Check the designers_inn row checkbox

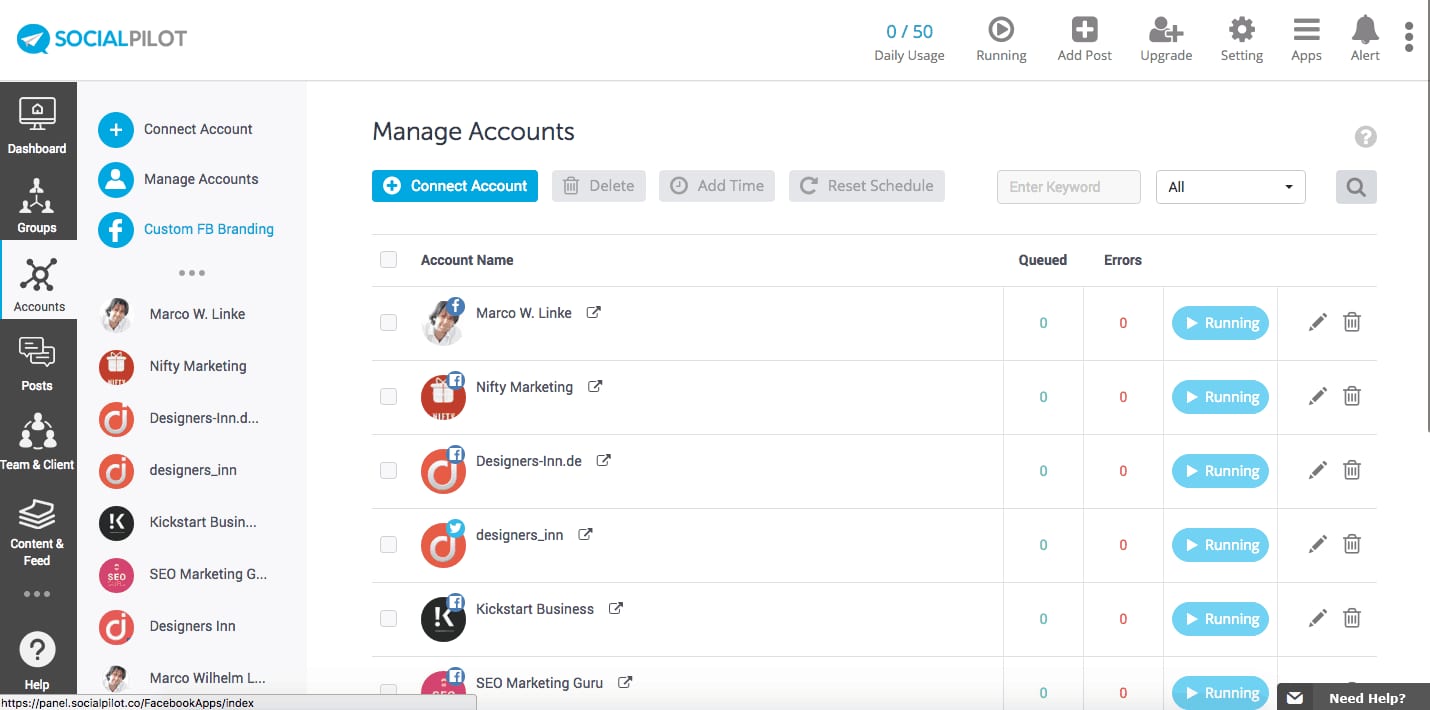[388, 544]
